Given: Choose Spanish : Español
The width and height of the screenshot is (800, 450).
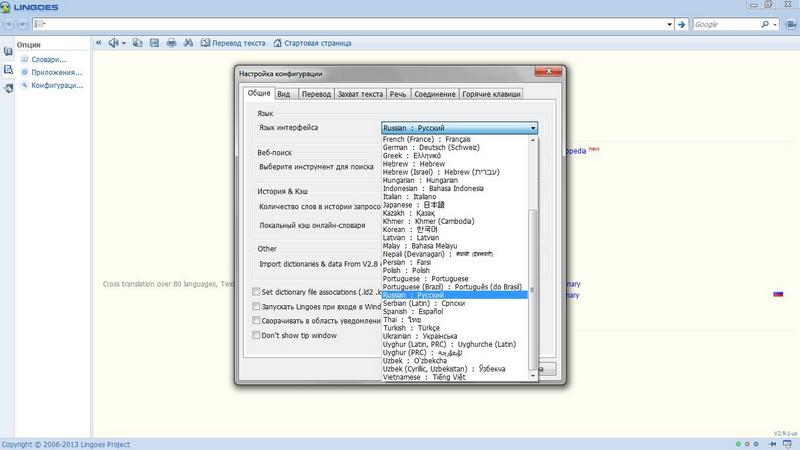Looking at the screenshot, I should tap(455, 311).
